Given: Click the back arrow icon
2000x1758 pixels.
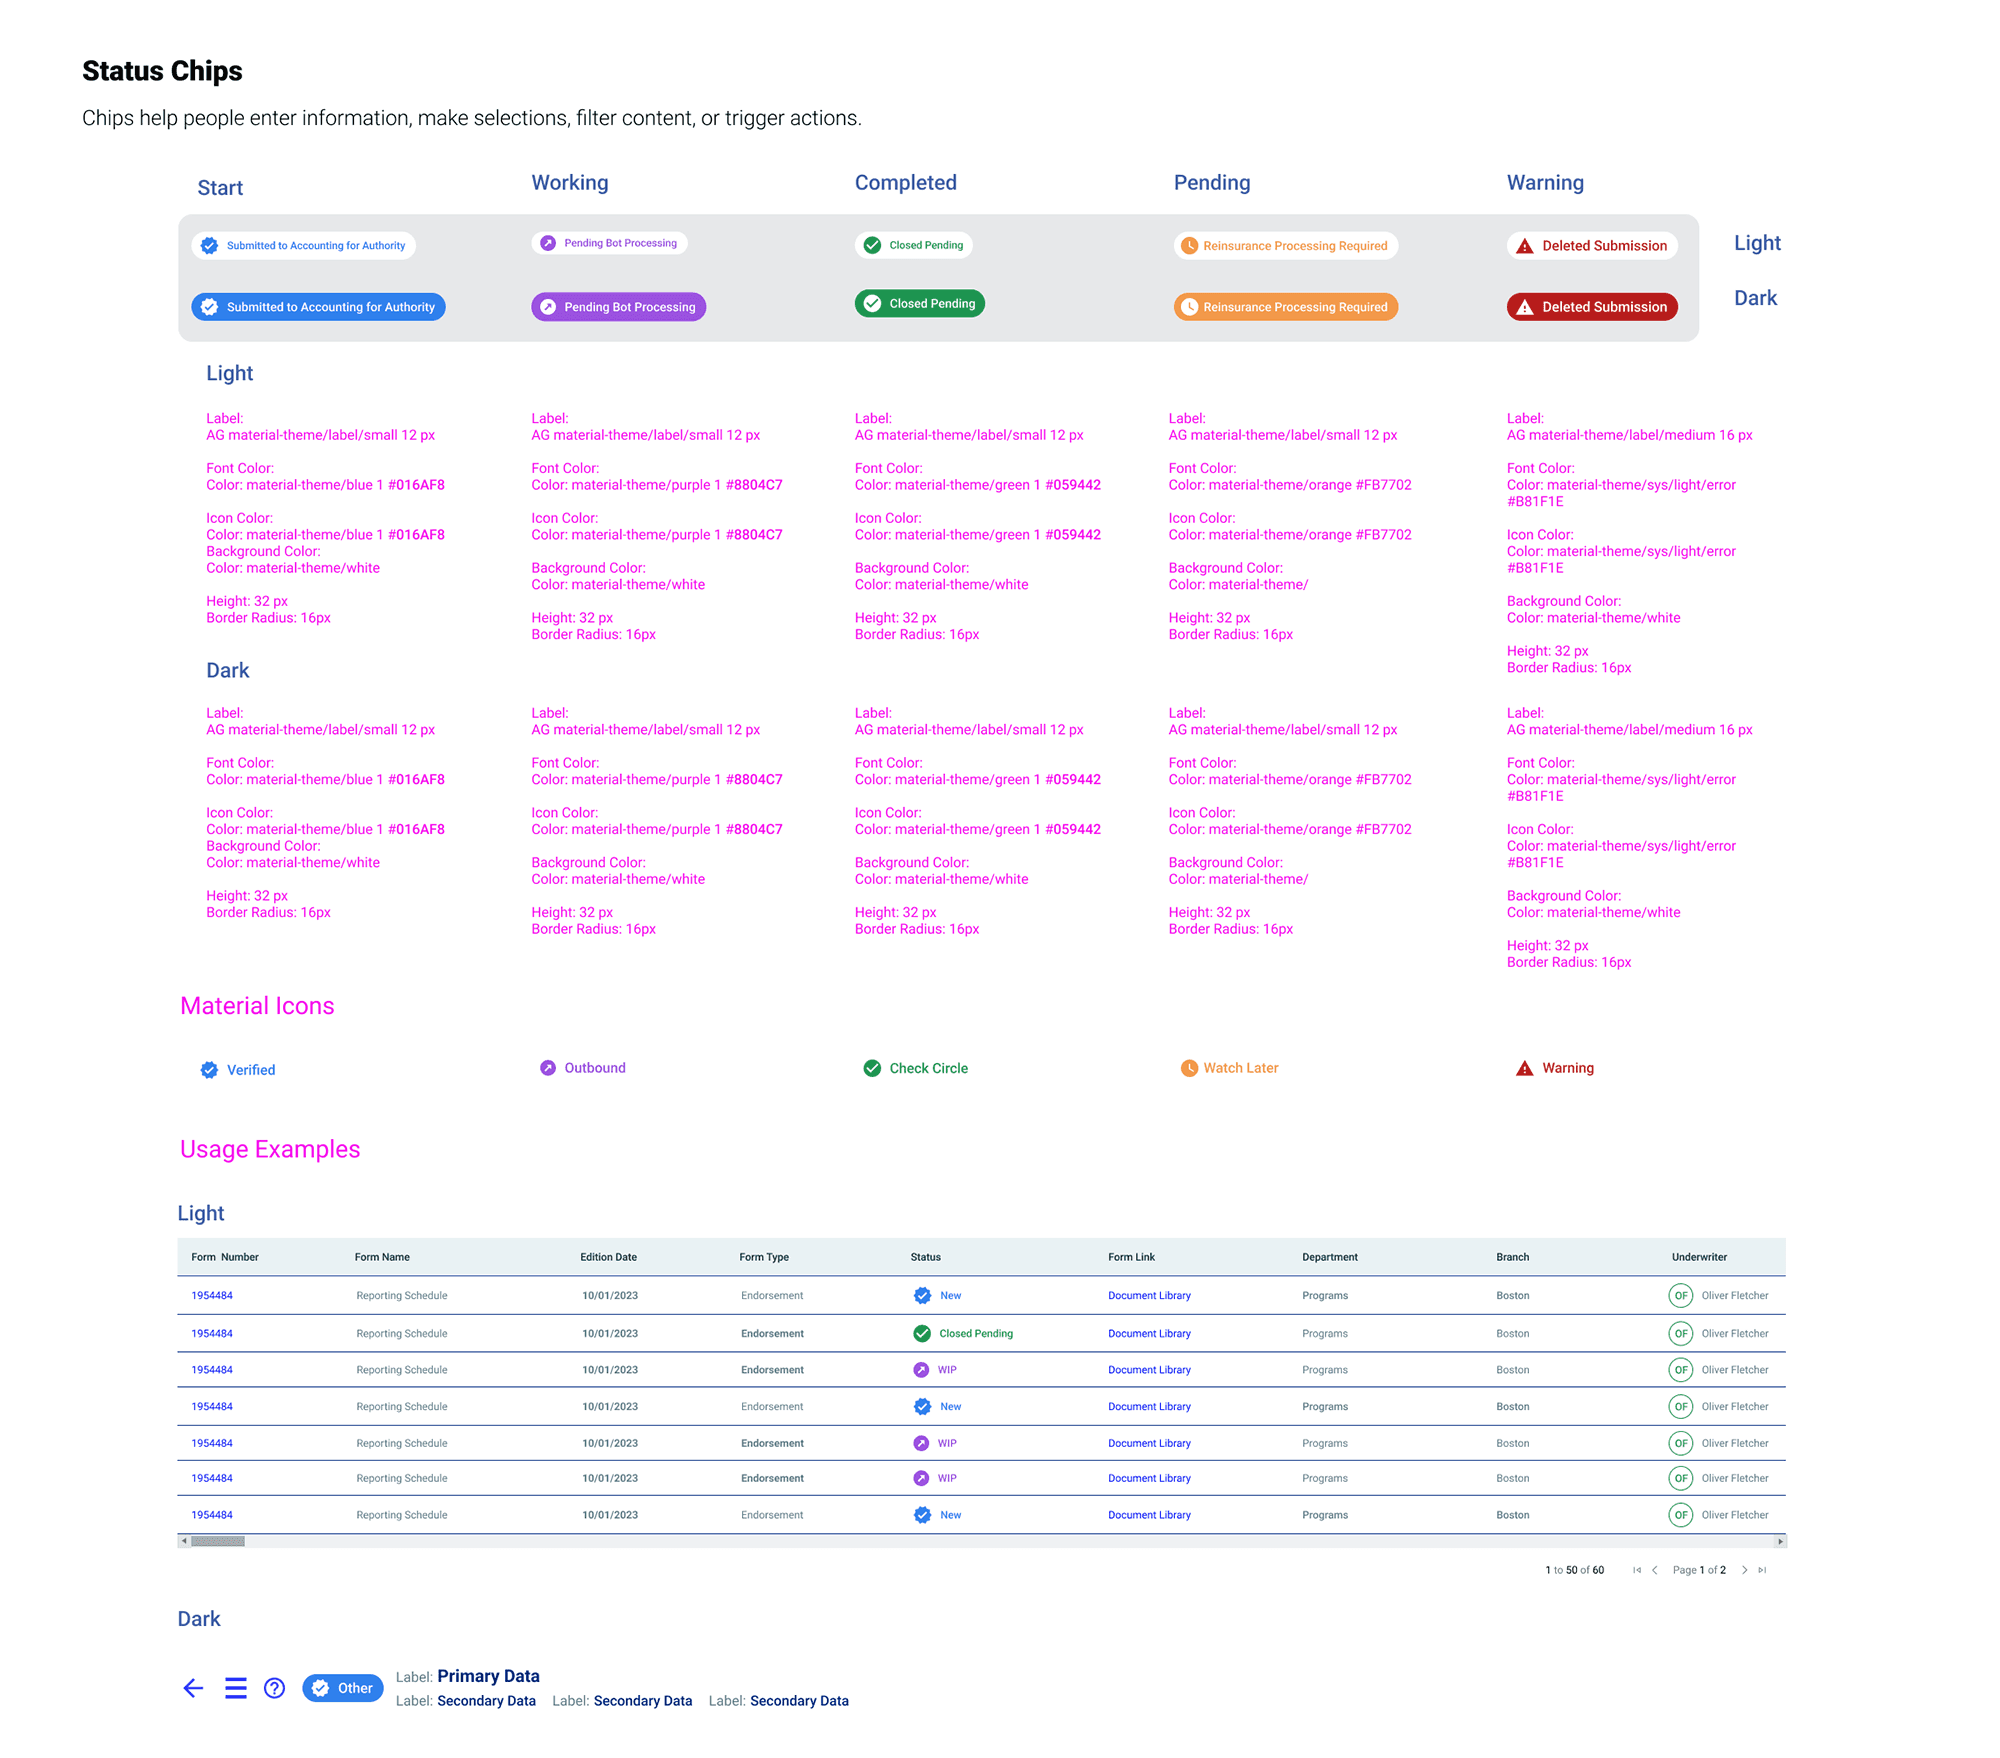Looking at the screenshot, I should pos(193,1688).
